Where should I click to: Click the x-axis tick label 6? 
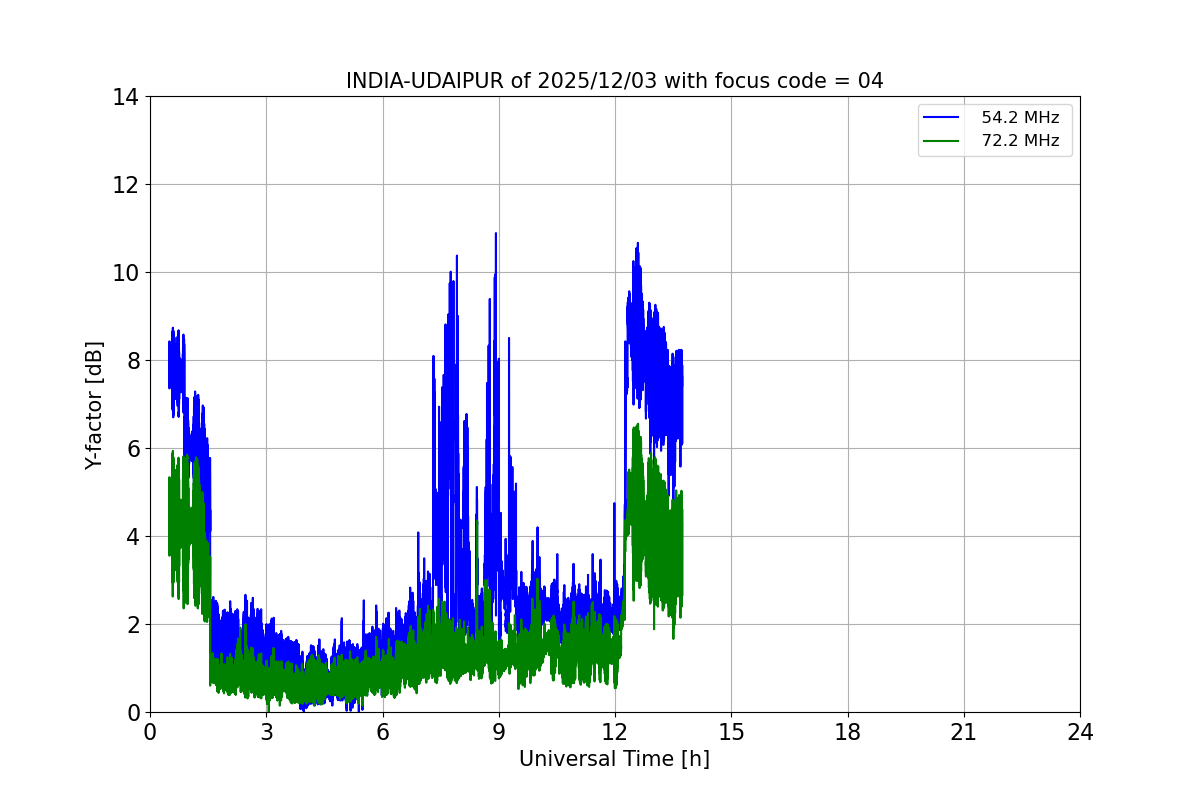pyautogui.click(x=382, y=732)
